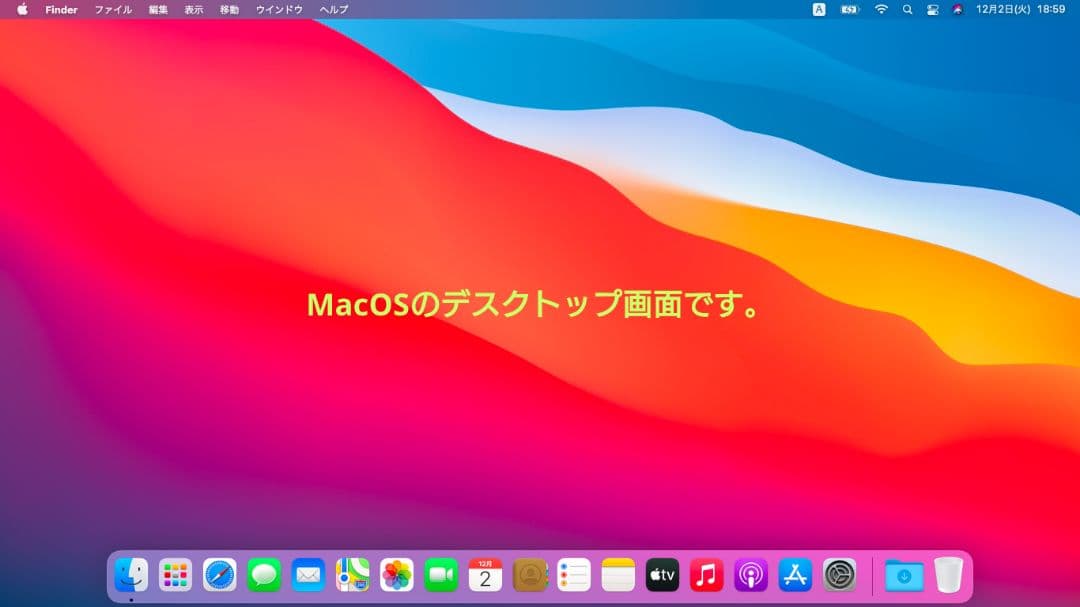Screen dimensions: 1080x607
Task: Open the Maps app
Action: pyautogui.click(x=352, y=575)
